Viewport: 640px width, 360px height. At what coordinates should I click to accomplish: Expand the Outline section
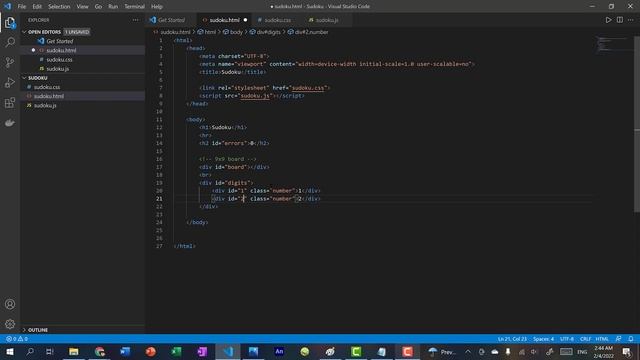click(x=38, y=330)
